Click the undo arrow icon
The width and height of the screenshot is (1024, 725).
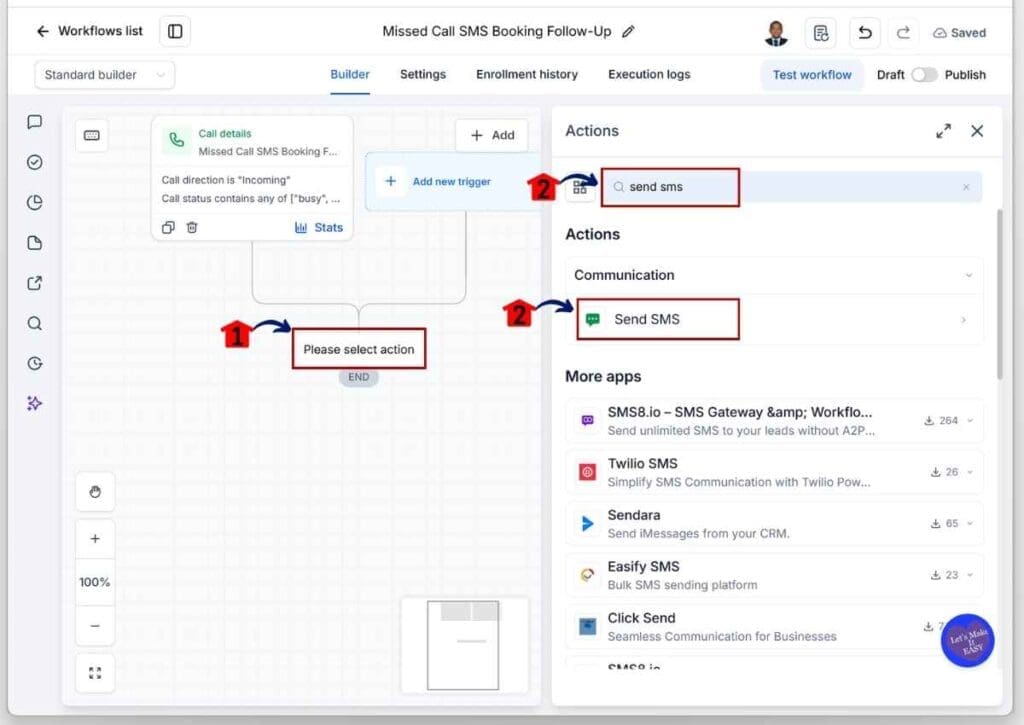pyautogui.click(x=865, y=32)
